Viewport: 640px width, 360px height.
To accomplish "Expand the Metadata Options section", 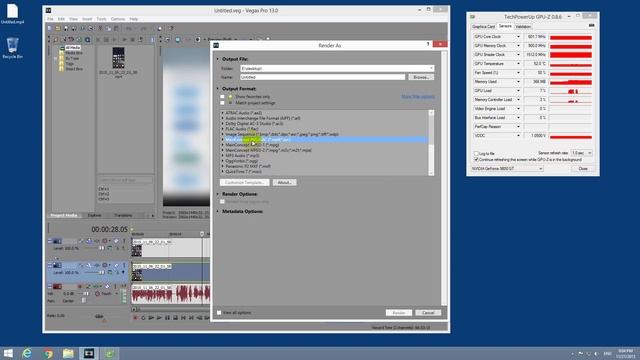I will click(x=218, y=211).
